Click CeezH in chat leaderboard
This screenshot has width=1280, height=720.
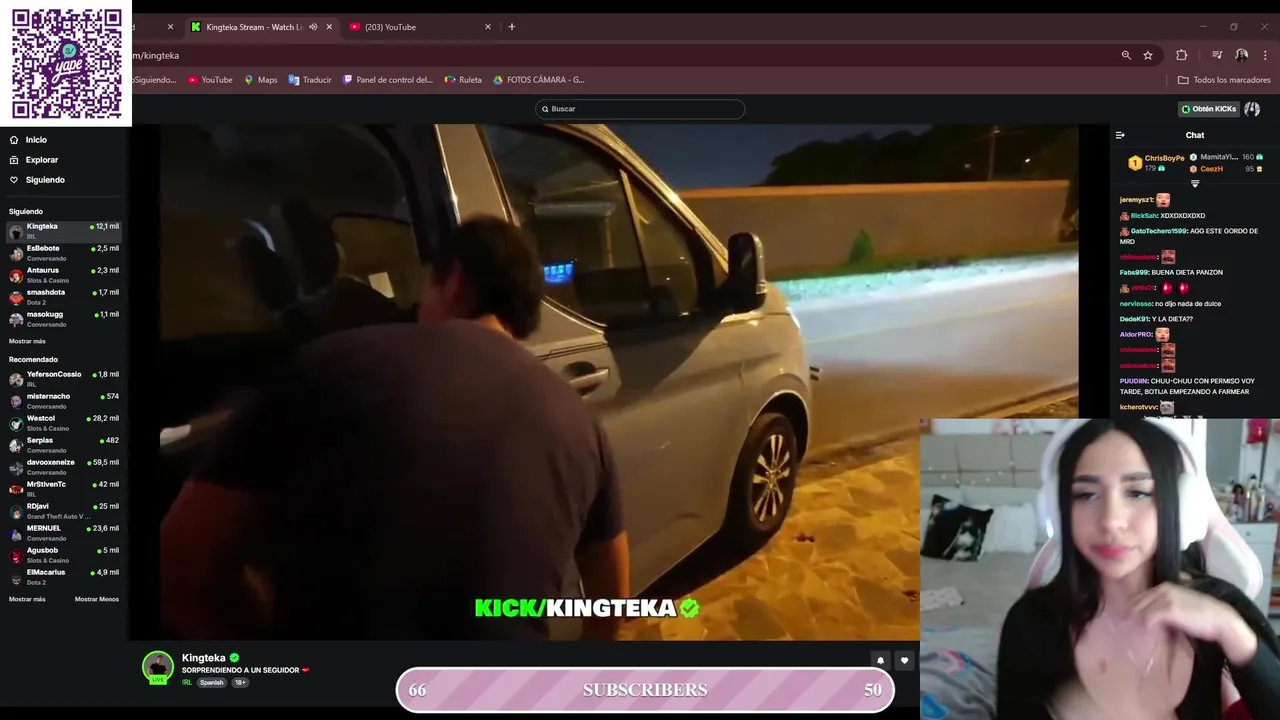tap(1211, 169)
